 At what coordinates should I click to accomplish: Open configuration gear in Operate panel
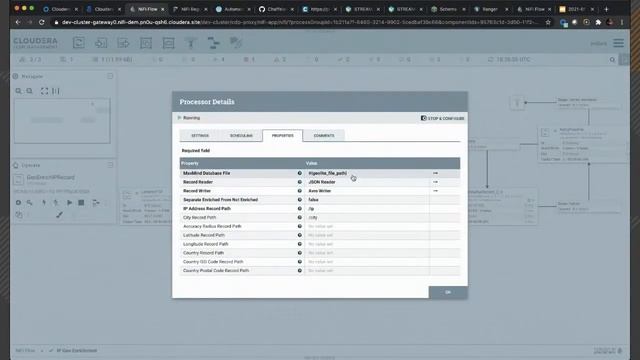click(18, 202)
